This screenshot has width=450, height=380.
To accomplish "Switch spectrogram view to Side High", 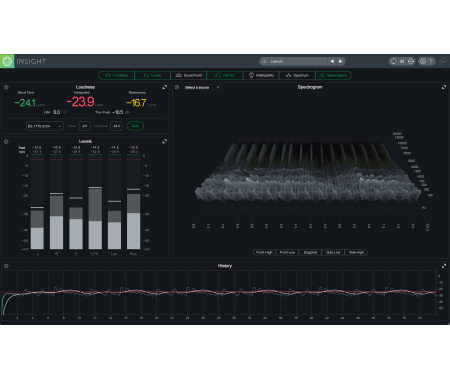I will click(356, 252).
